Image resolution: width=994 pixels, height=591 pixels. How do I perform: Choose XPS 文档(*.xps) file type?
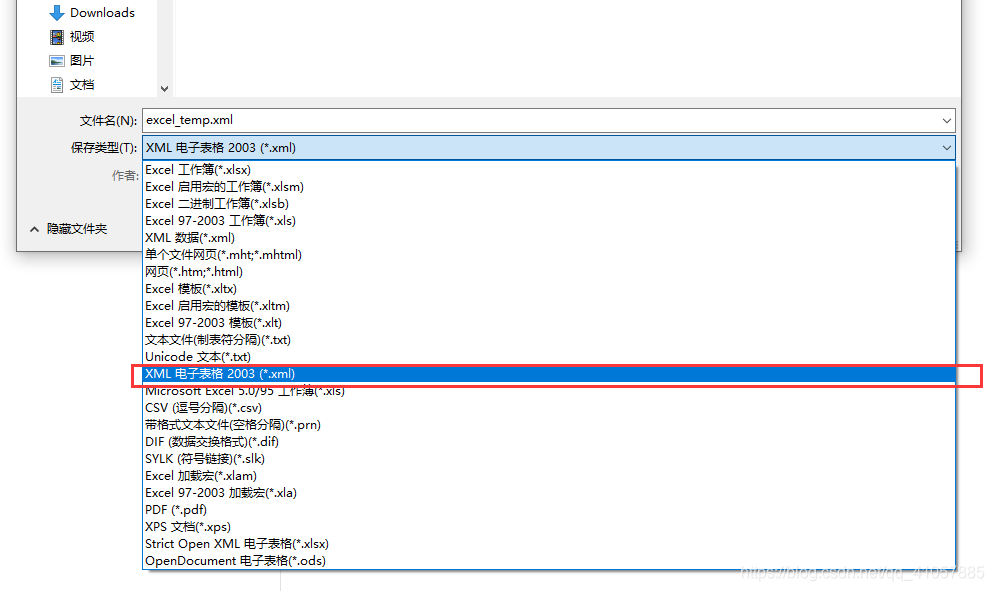(x=549, y=527)
